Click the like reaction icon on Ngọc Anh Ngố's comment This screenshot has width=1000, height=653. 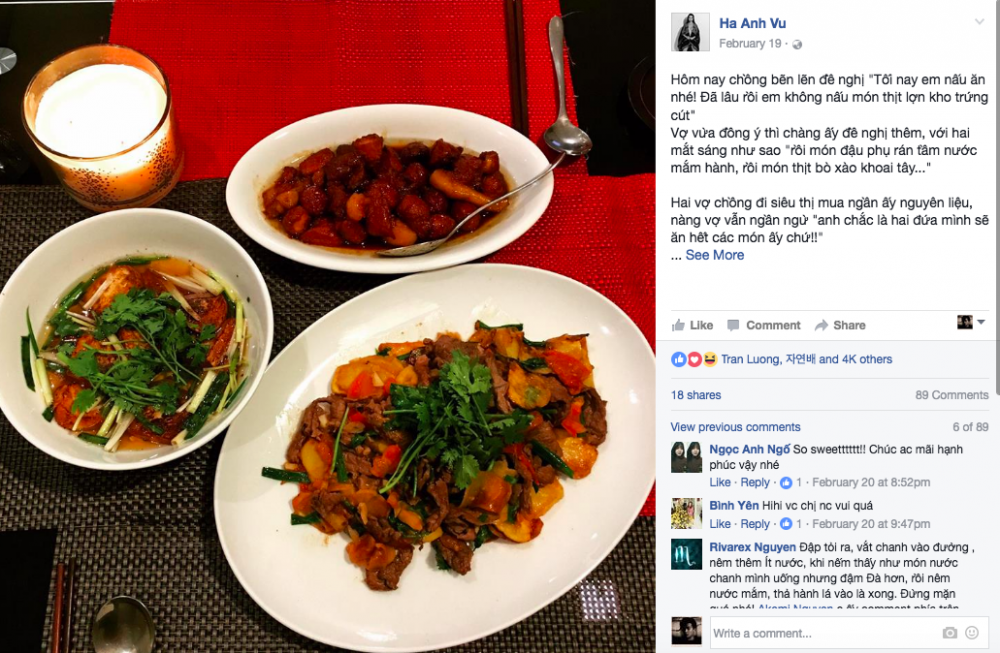786,483
